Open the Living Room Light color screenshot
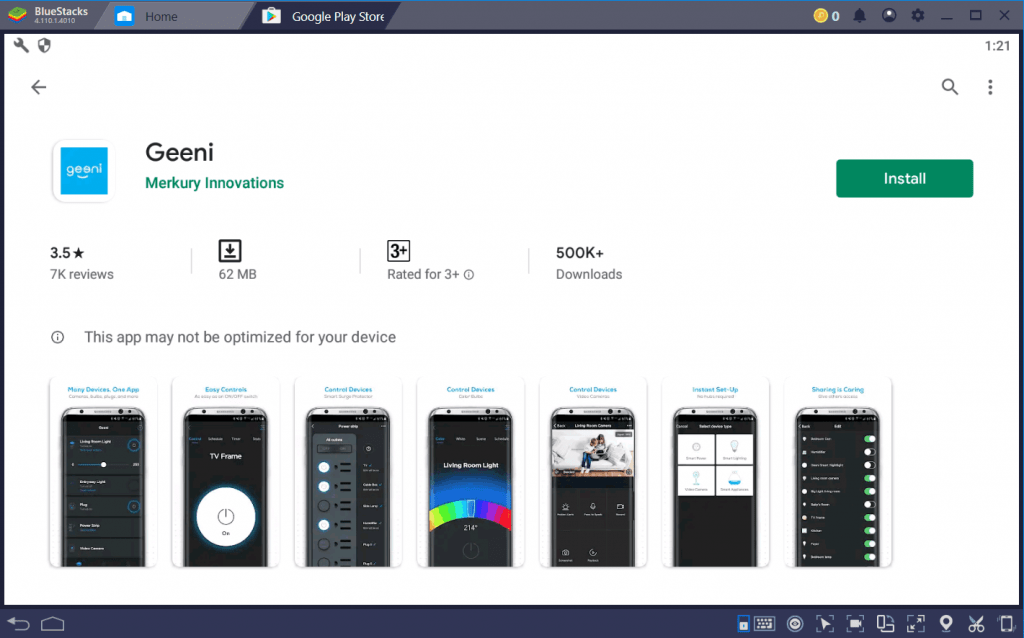This screenshot has width=1024, height=638. (470, 471)
